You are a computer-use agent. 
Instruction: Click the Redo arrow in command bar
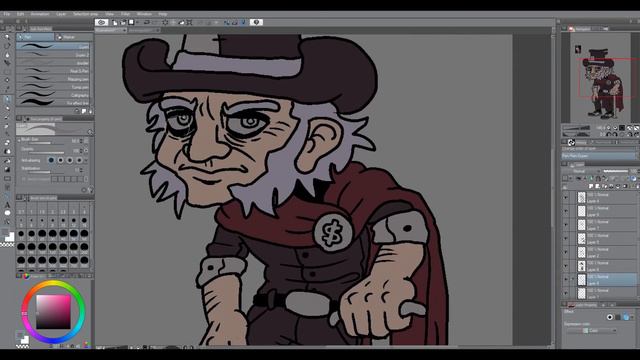[154, 22]
